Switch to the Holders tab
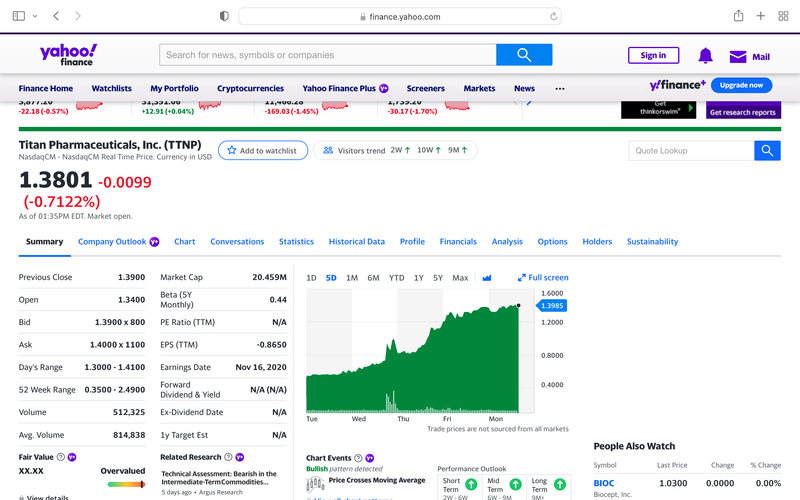 [x=597, y=242]
